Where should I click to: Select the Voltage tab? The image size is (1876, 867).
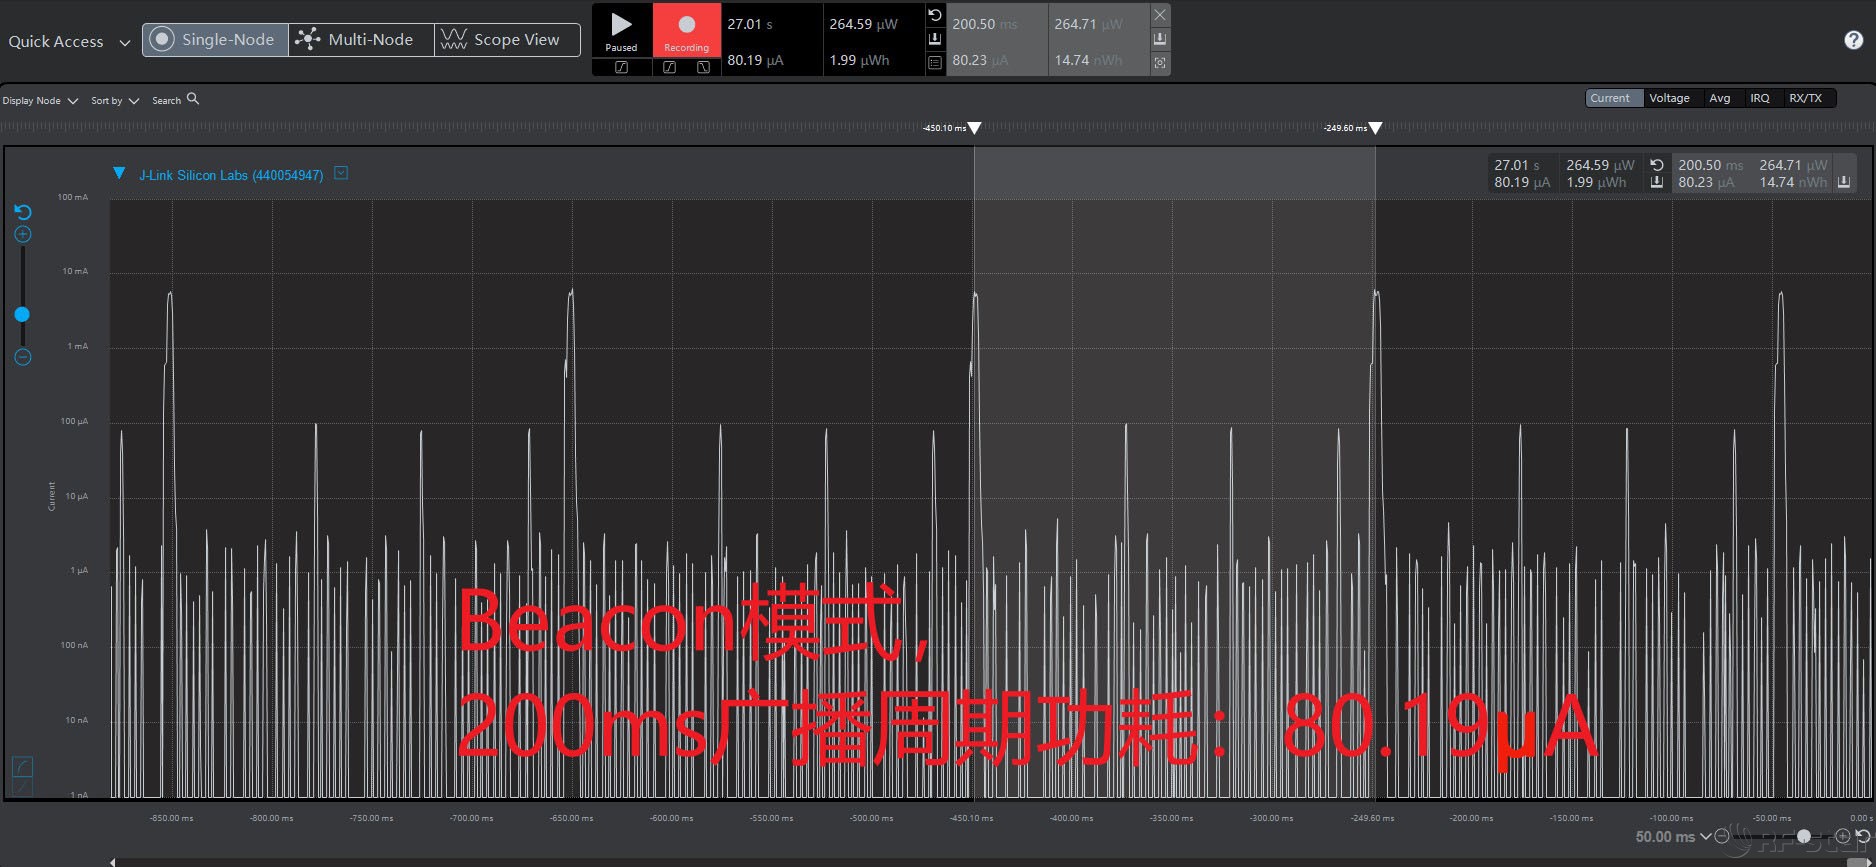click(1669, 98)
